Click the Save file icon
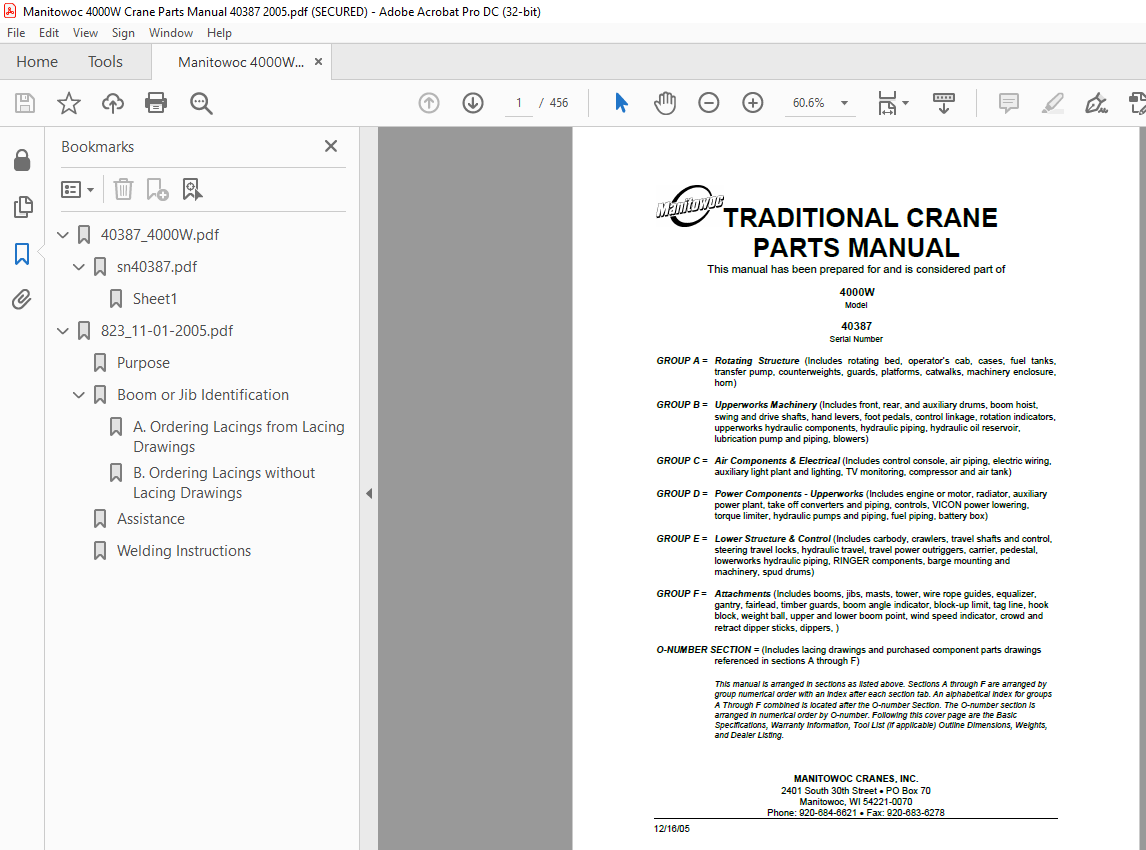The image size is (1146, 850). [25, 103]
